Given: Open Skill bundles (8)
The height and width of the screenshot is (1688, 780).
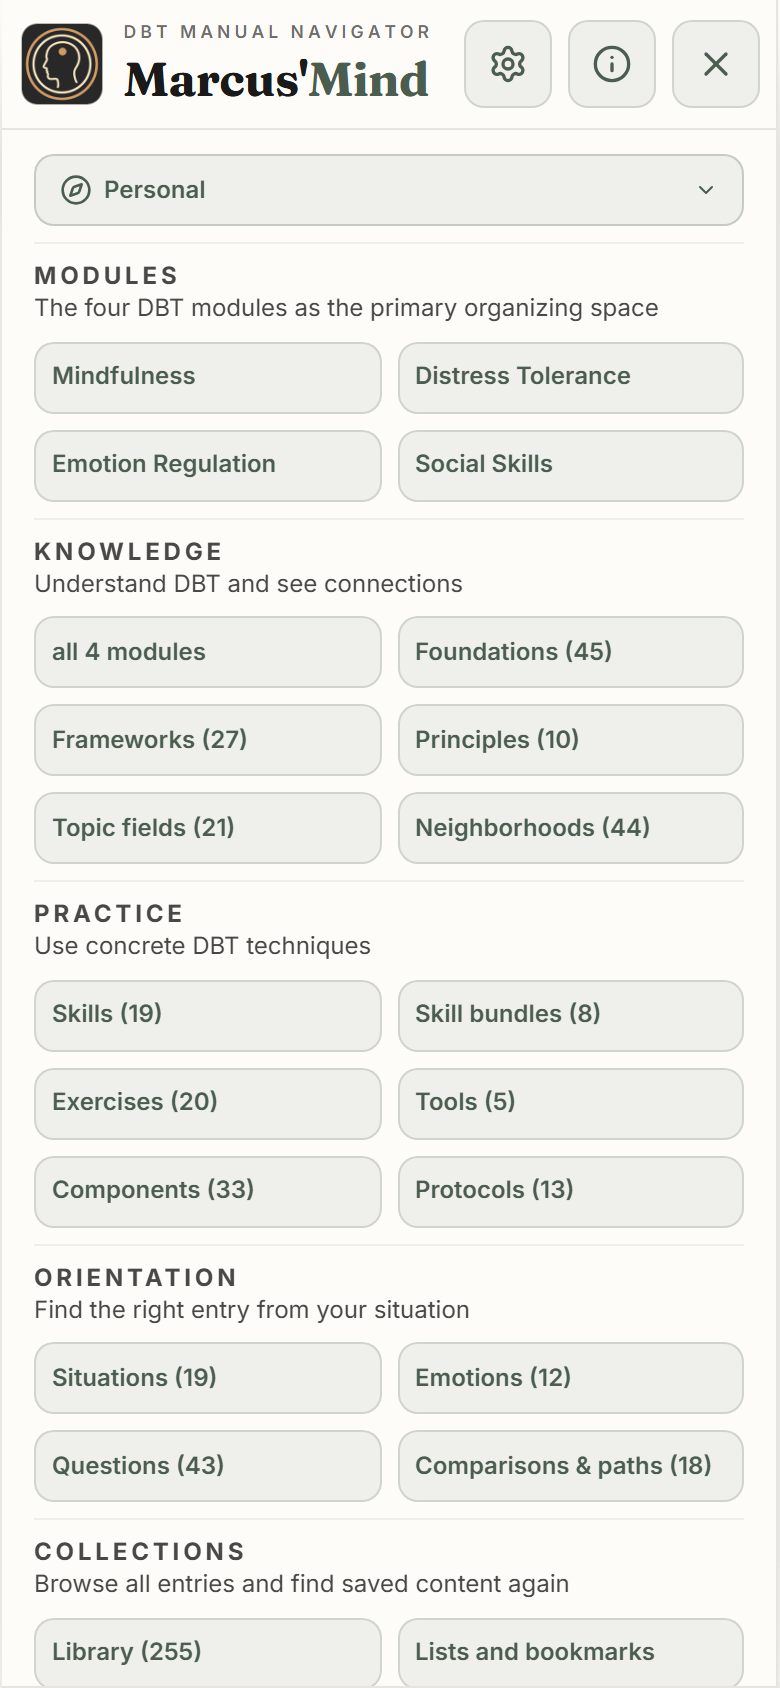Looking at the screenshot, I should click(x=571, y=1016).
